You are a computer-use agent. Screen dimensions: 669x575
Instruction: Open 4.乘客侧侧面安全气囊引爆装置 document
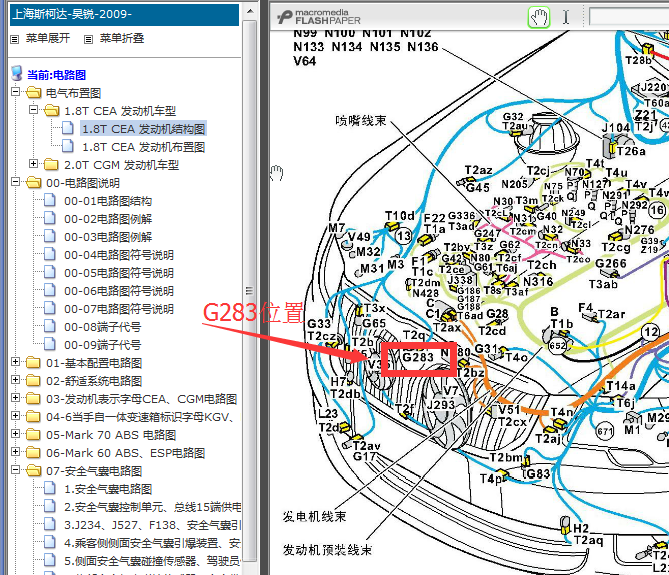[x=152, y=543]
